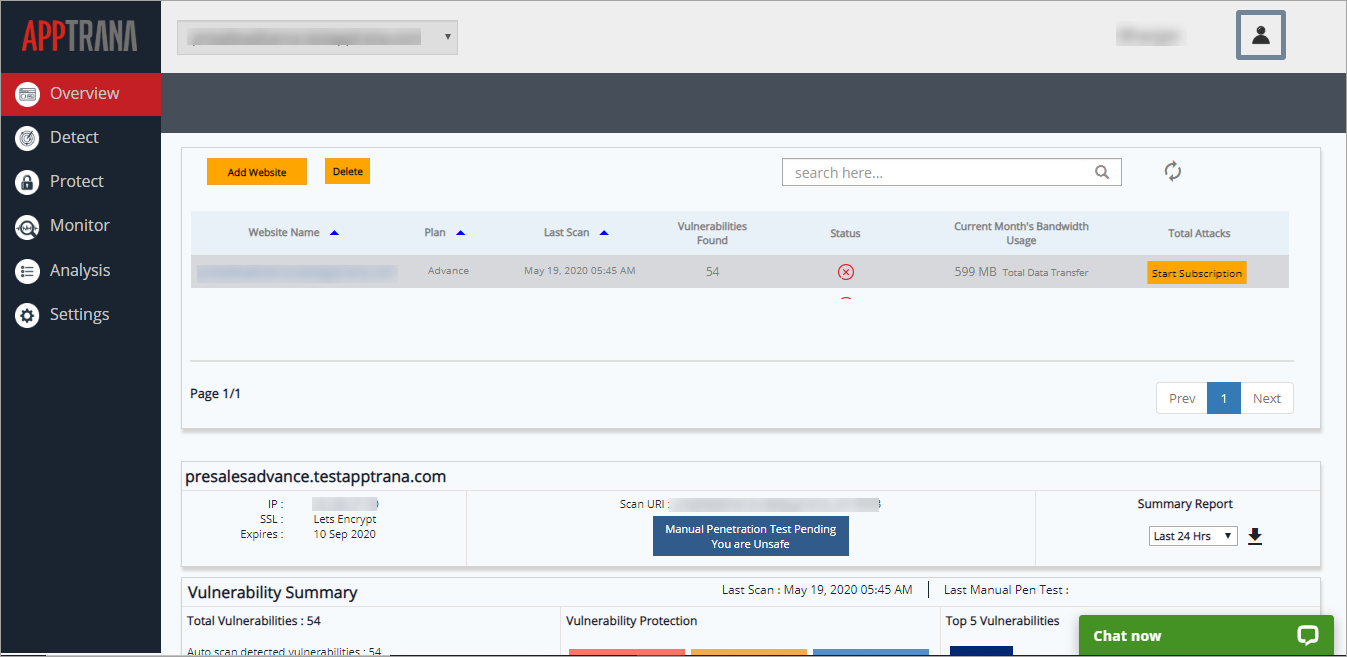Click the Vulnerabilities Found column header
The width and height of the screenshot is (1347, 657).
point(712,233)
